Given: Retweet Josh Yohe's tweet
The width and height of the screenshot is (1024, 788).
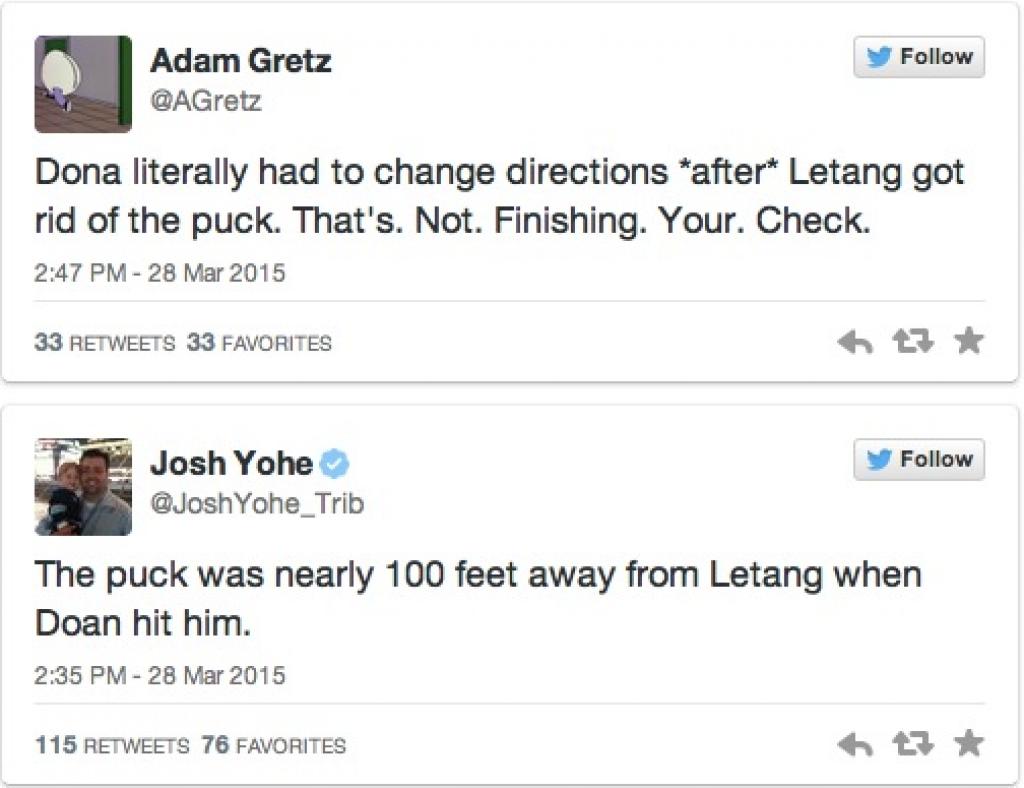Looking at the screenshot, I should point(912,745).
